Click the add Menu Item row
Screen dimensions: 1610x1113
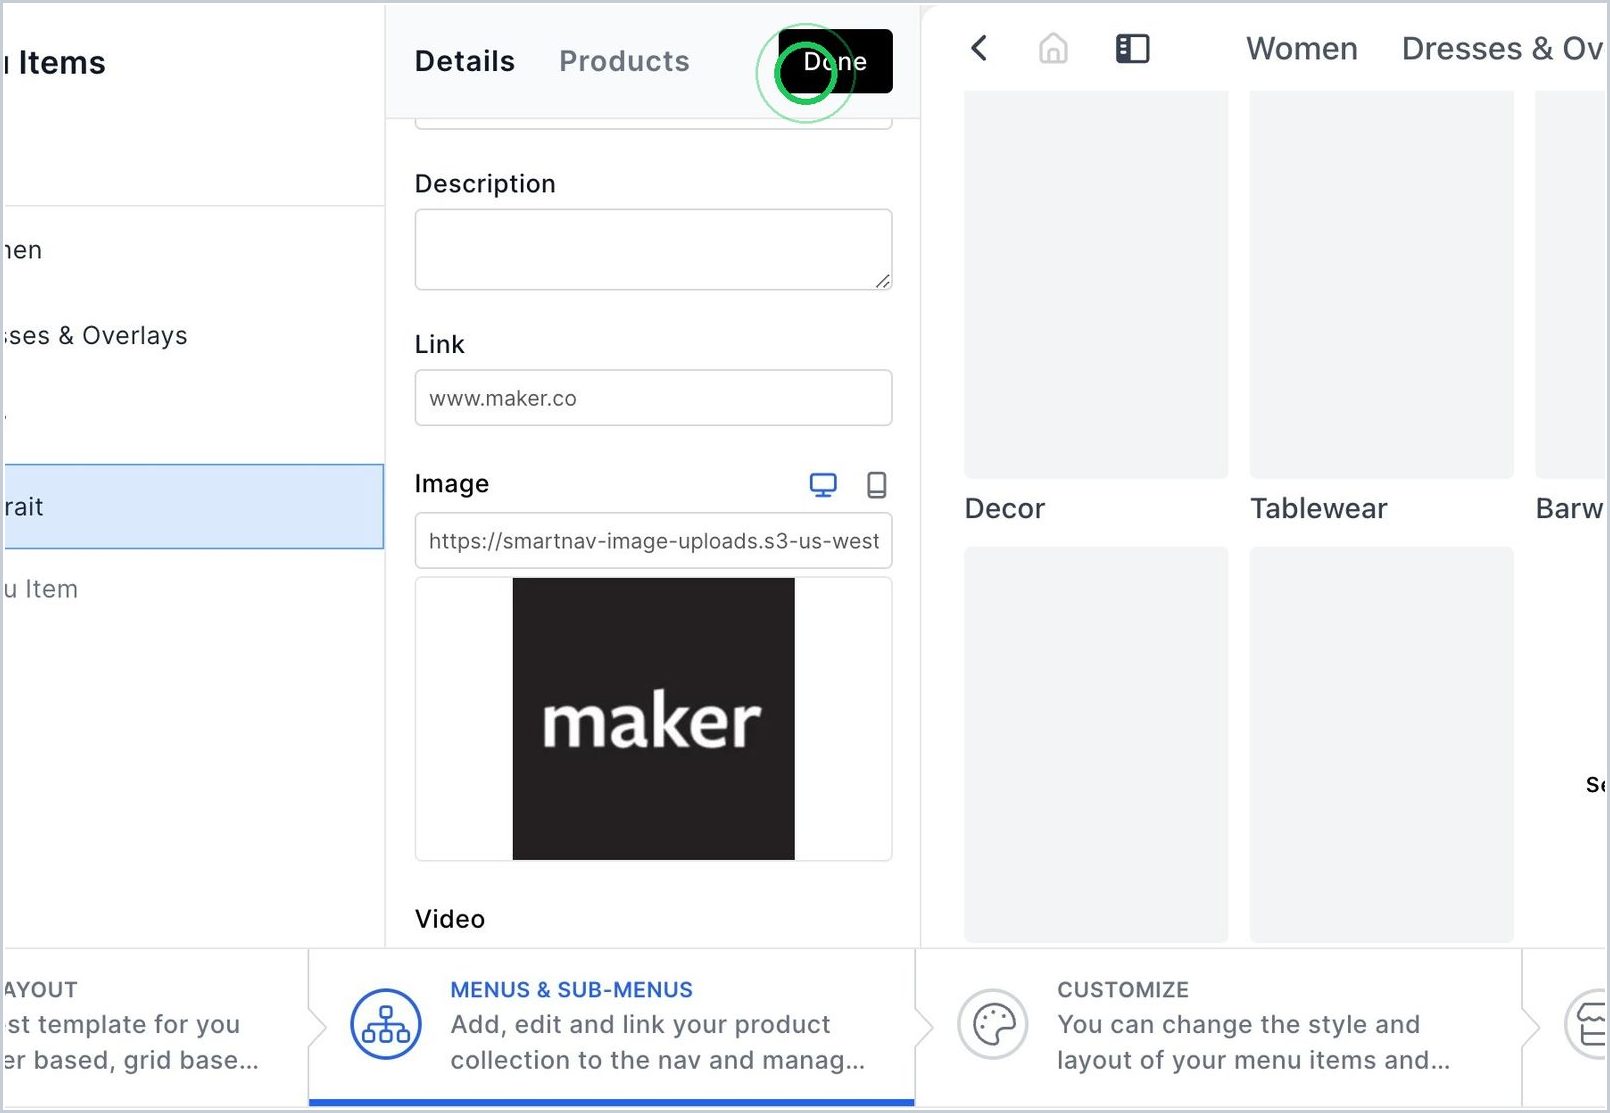(x=194, y=589)
